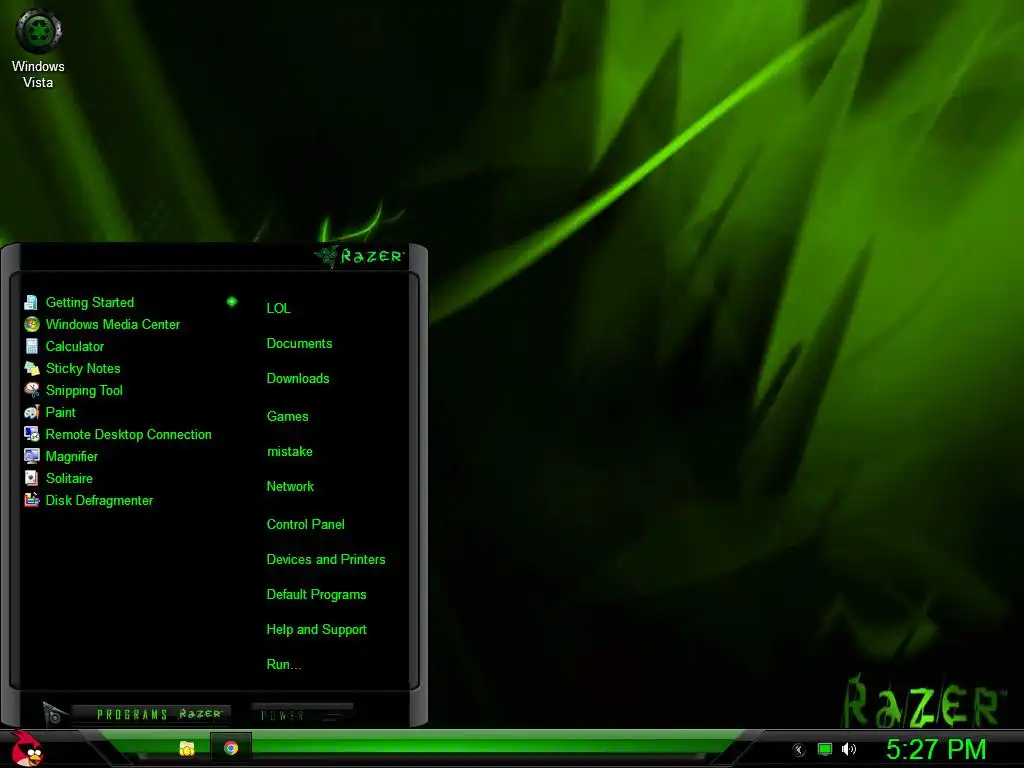This screenshot has height=768, width=1024.
Task: Click the Windows Media Center icon
Action: 31,325
